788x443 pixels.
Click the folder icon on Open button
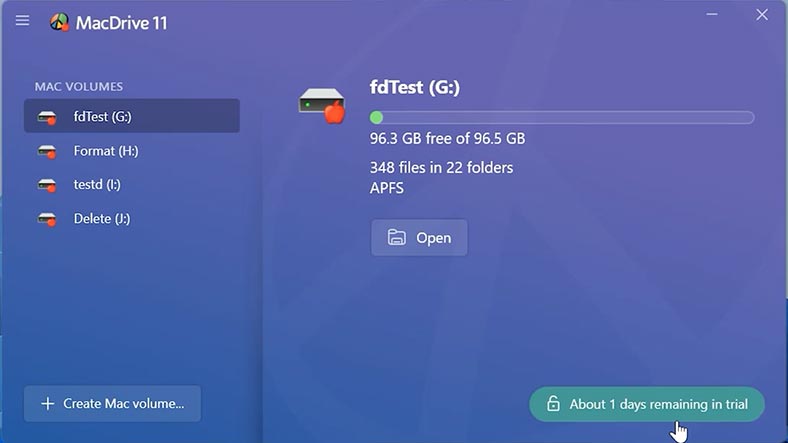[397, 237]
